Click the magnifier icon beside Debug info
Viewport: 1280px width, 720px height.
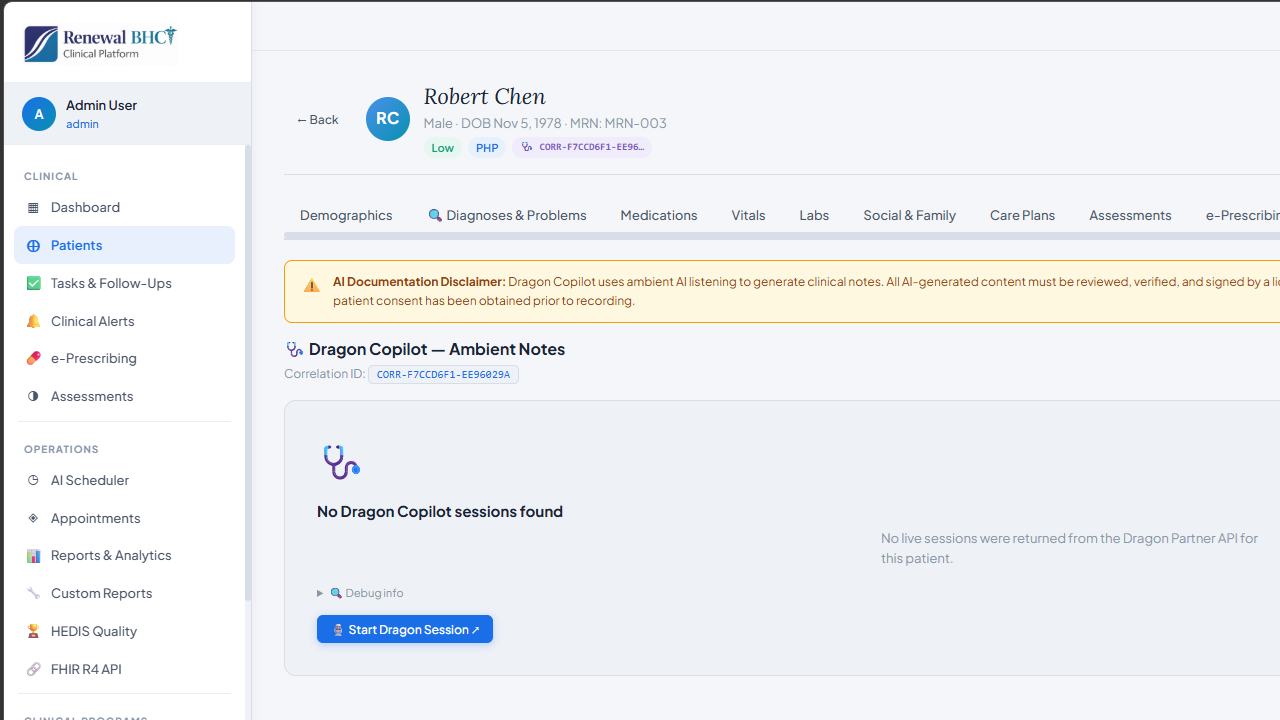coord(336,593)
